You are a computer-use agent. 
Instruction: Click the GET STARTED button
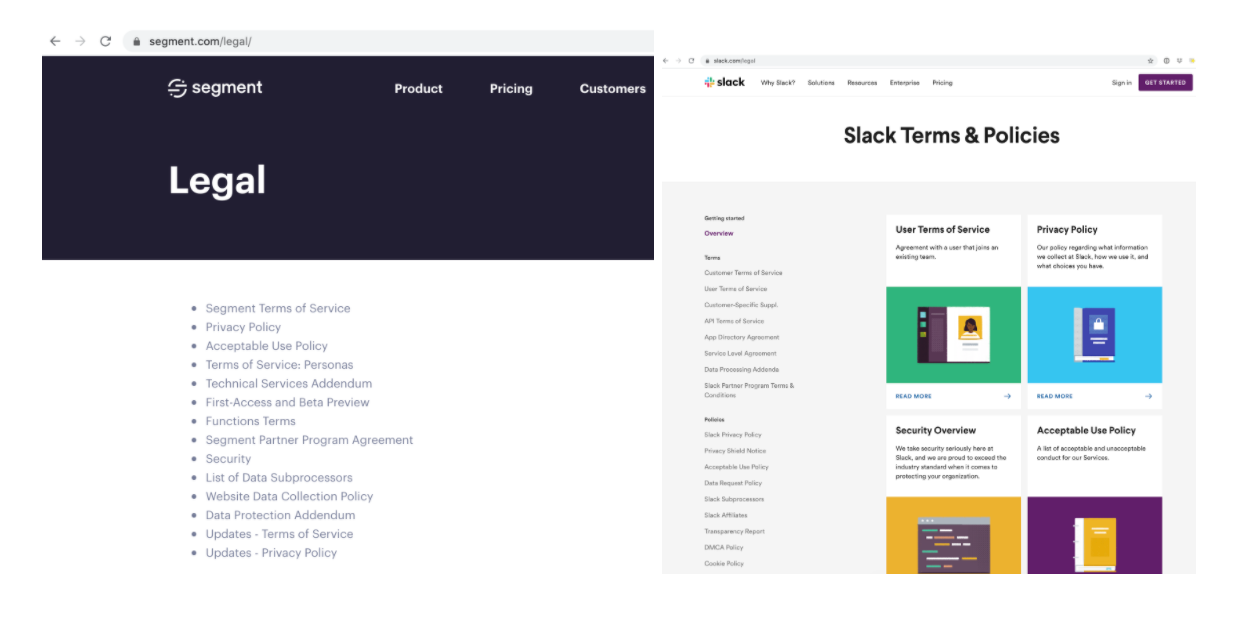coord(1165,83)
